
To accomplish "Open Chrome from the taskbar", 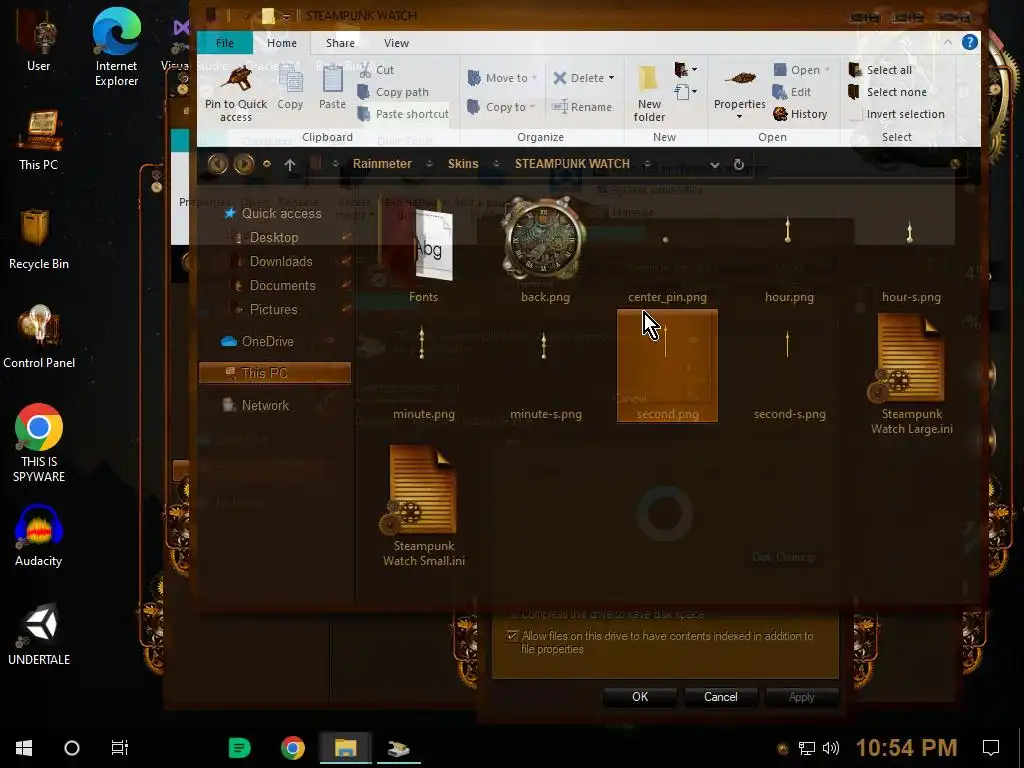I will 293,748.
